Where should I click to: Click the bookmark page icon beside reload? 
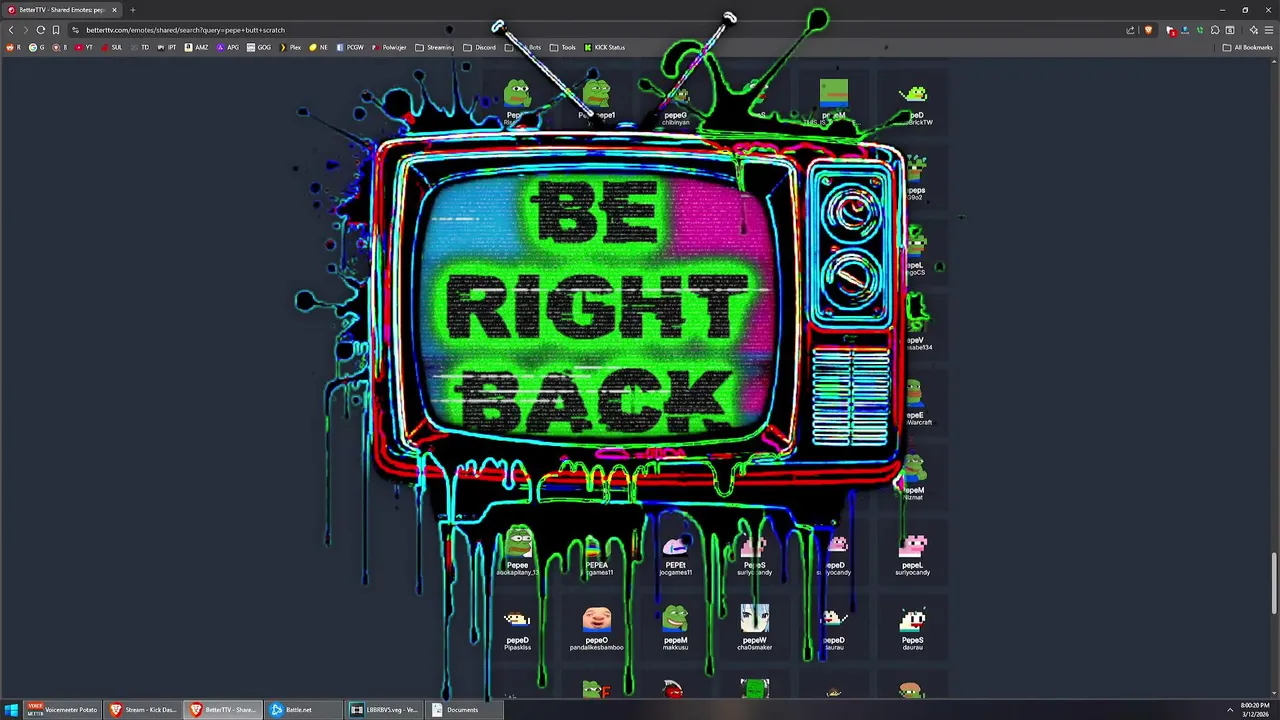(x=56, y=30)
